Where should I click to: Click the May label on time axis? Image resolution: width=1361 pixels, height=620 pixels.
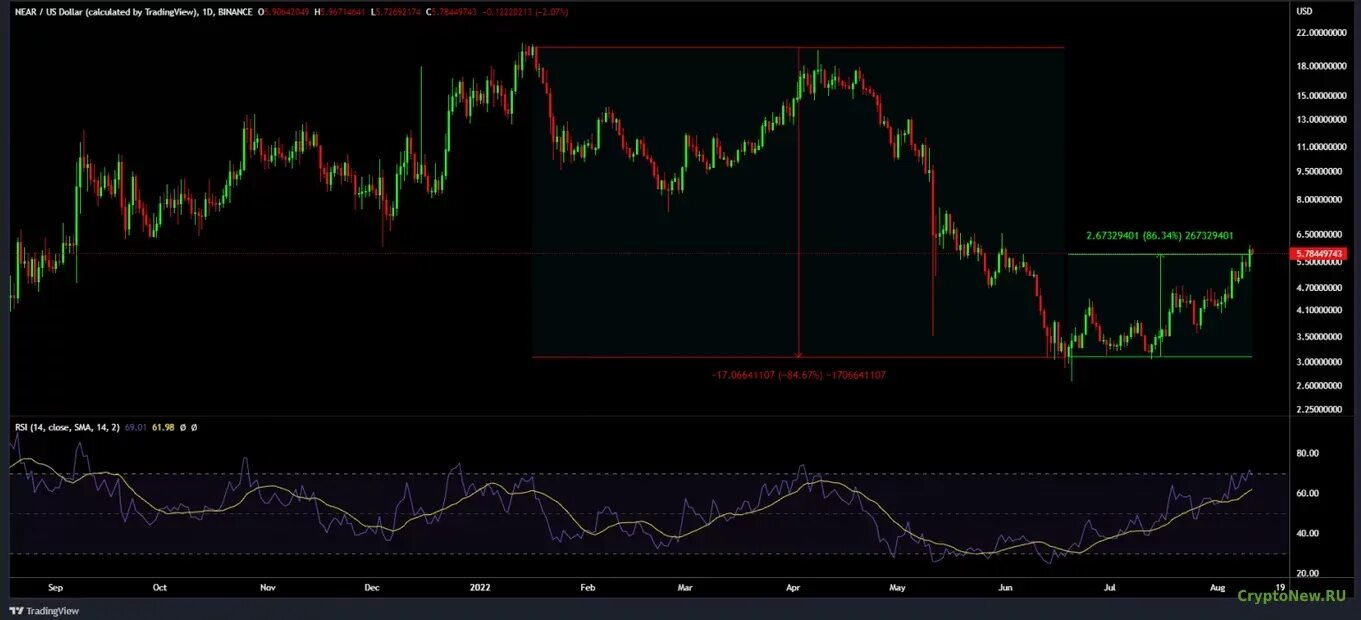897,589
